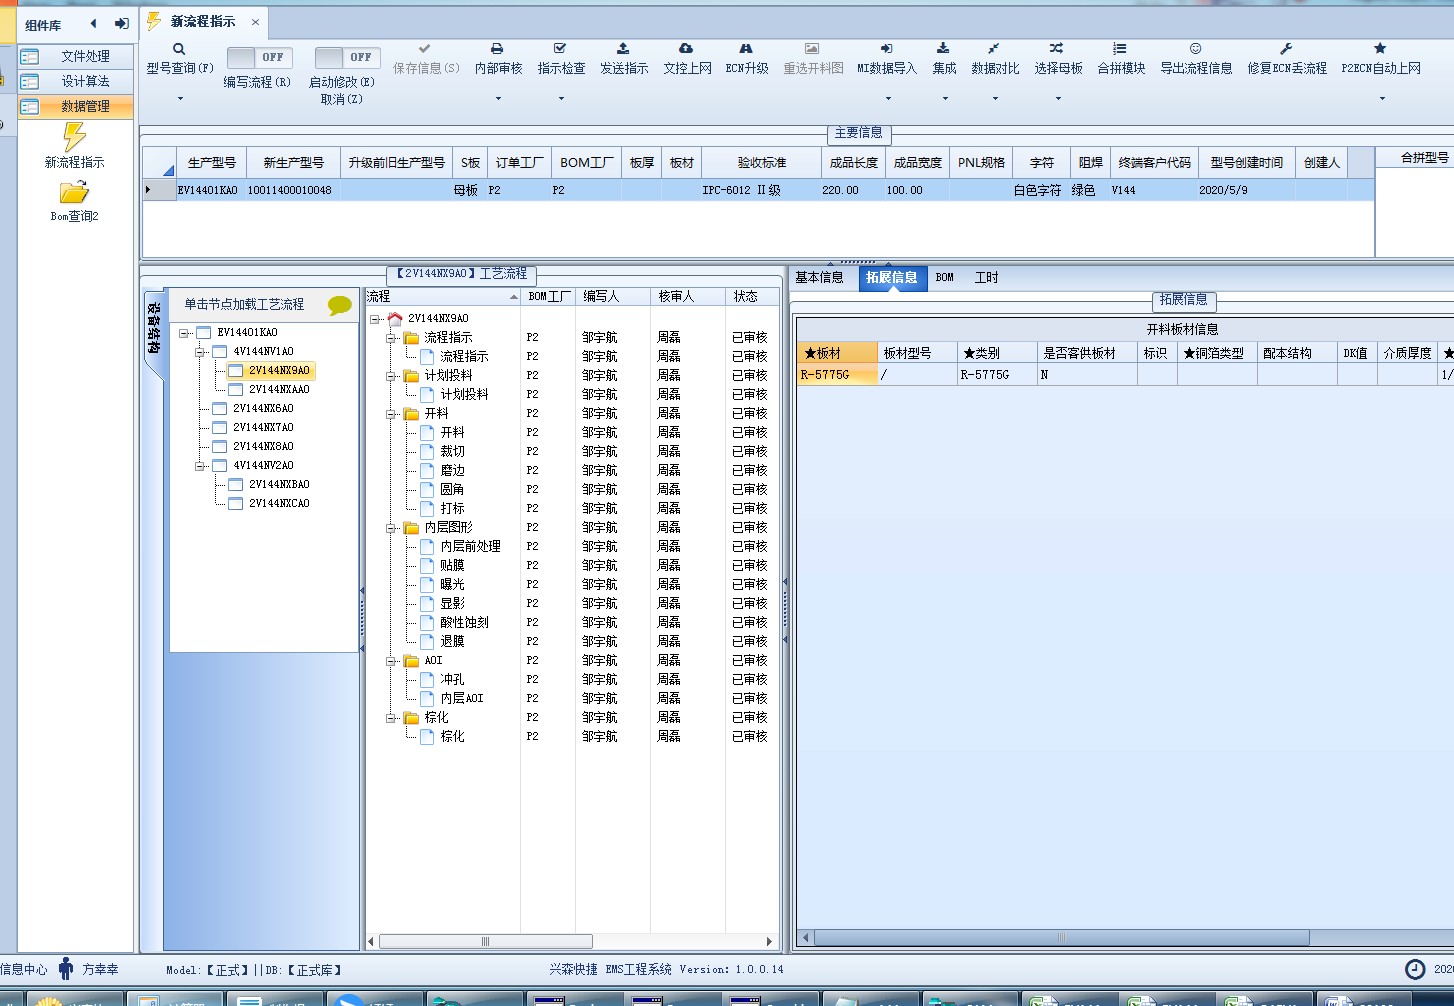Collapse the 4V144NV1A0 tree node
1454x1006 pixels.
200,352
